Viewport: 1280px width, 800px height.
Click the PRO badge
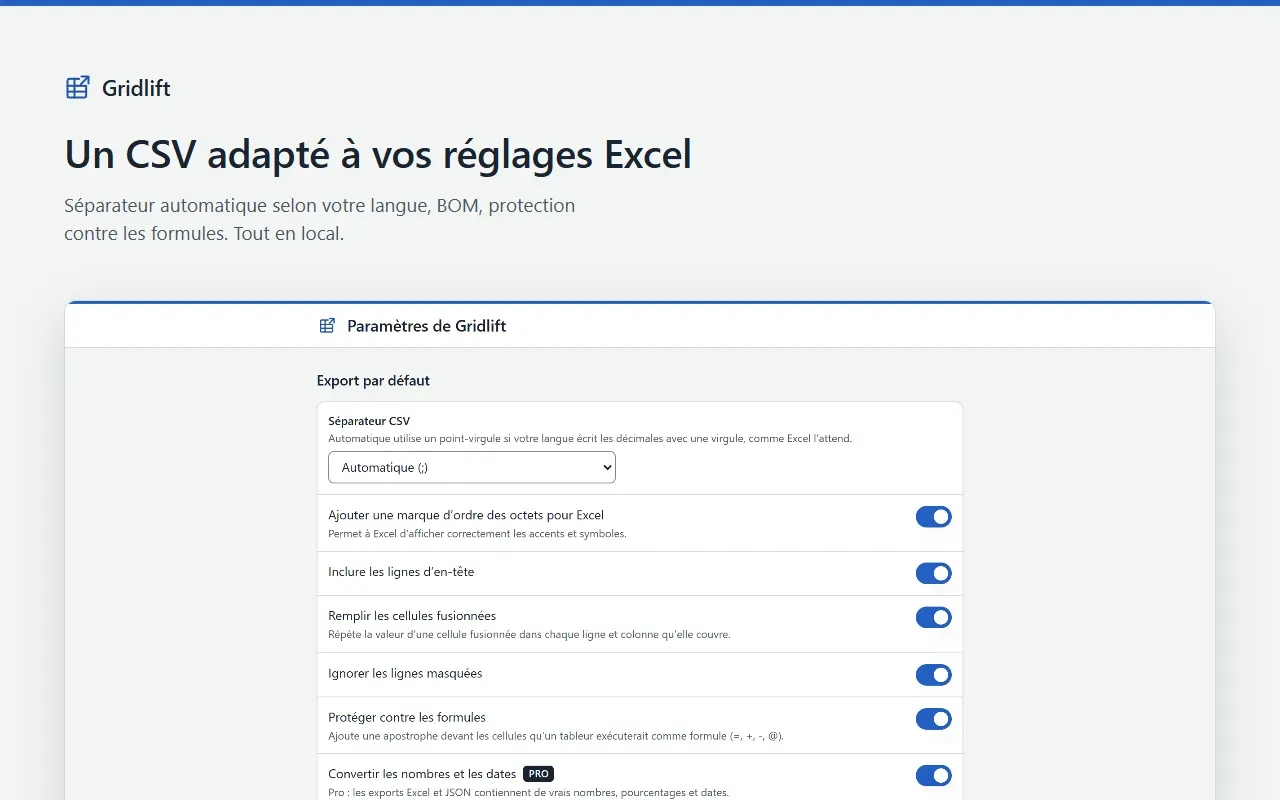(538, 774)
